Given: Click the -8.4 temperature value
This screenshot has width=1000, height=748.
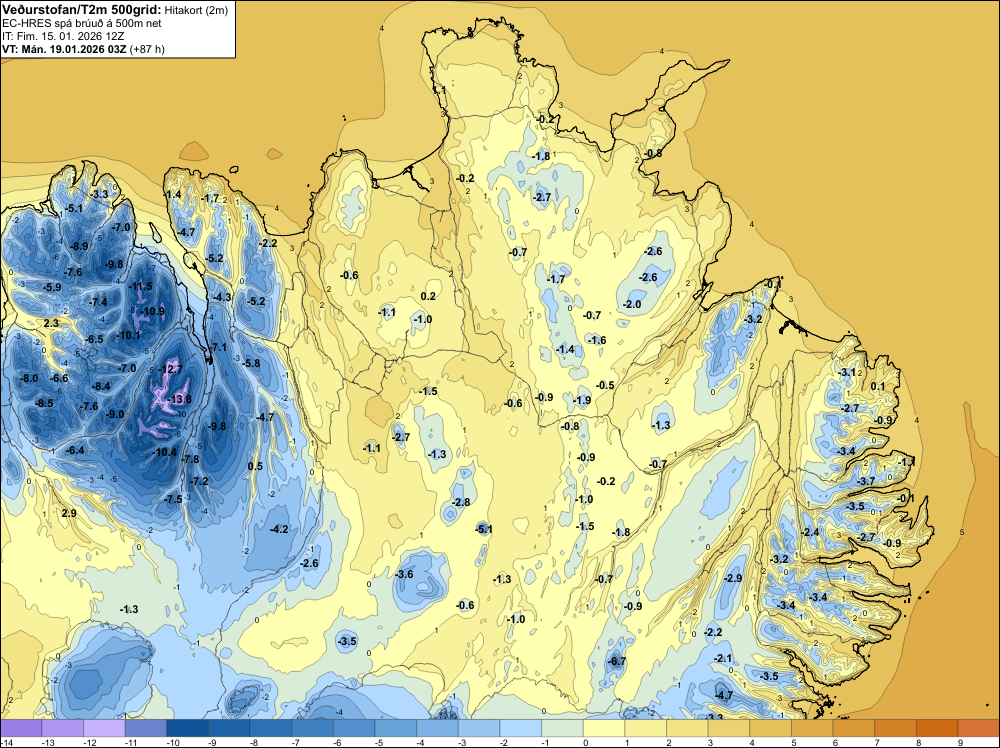Looking at the screenshot, I should pyautogui.click(x=101, y=386).
